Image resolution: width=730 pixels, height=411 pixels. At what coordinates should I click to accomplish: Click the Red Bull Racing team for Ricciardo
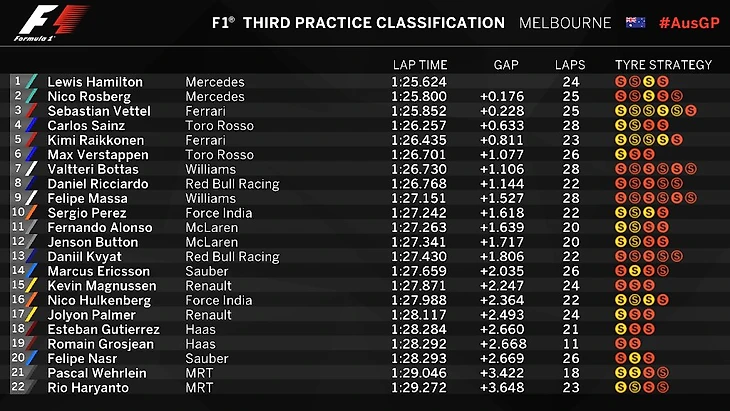232,184
